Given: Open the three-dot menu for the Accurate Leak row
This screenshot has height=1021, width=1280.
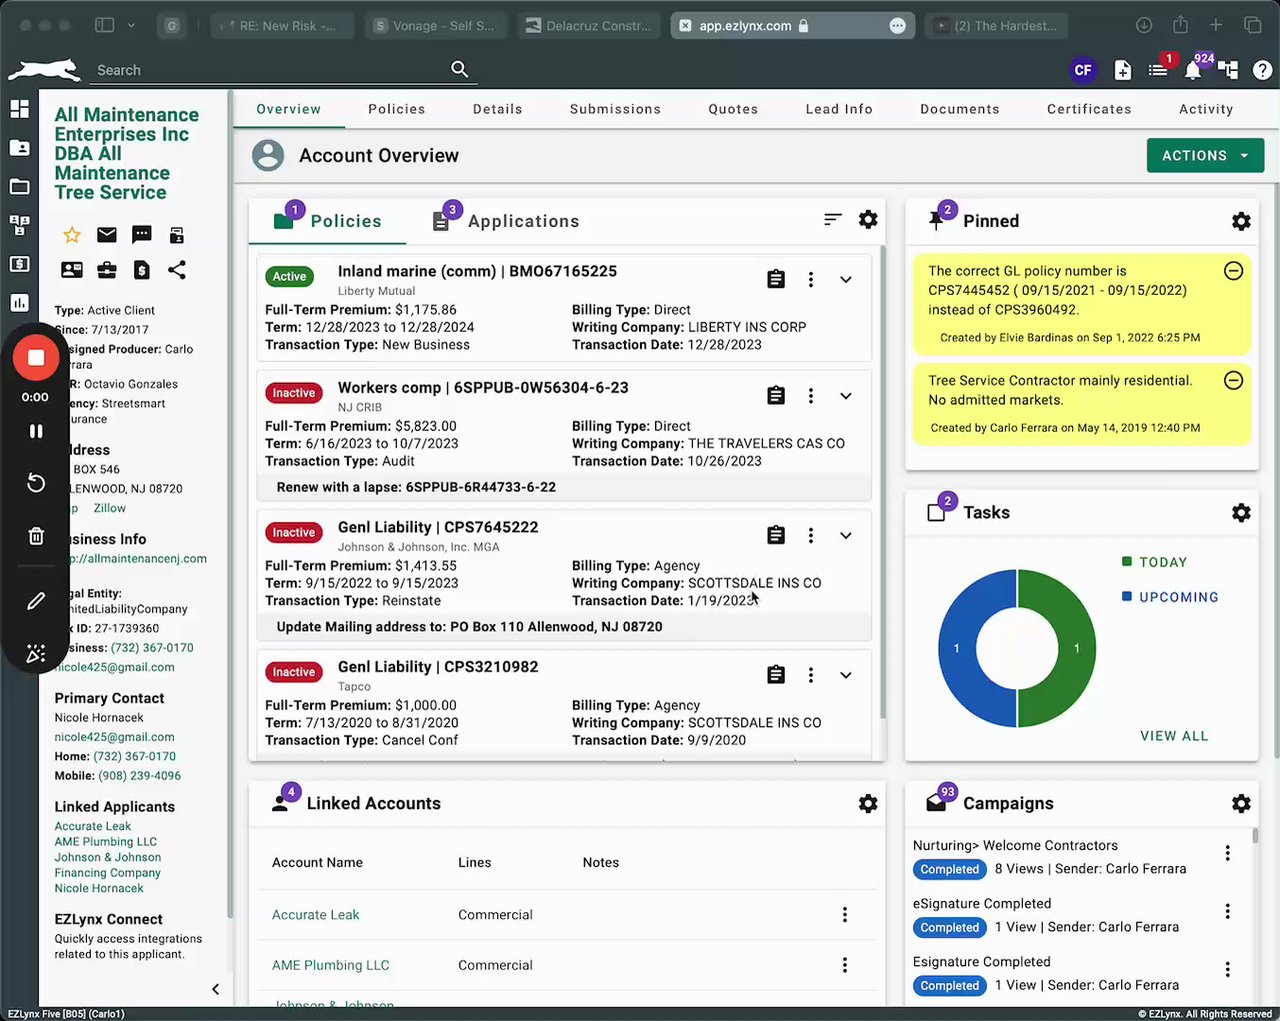Looking at the screenshot, I should 845,915.
